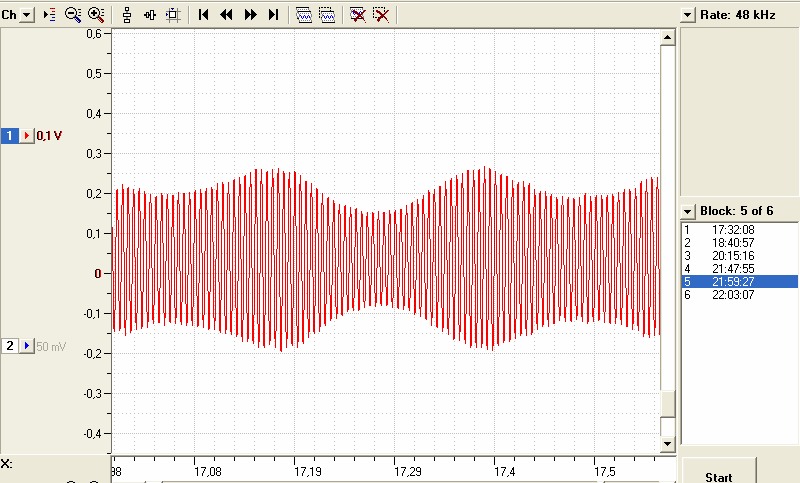Click the vertical scrollbar thumb
Image resolution: width=800 pixels, height=483 pixels.
coord(668,404)
